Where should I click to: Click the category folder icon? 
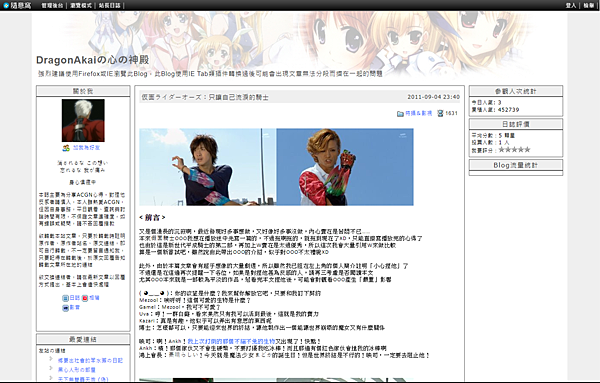coord(400,114)
